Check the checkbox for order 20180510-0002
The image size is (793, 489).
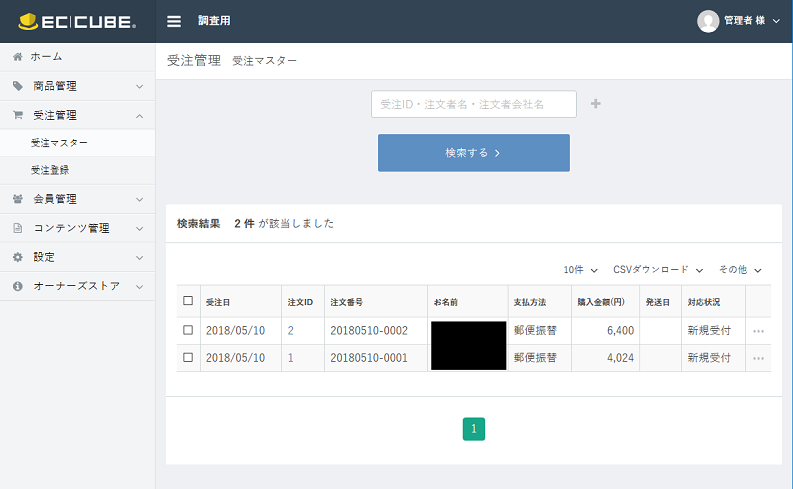[x=188, y=330]
